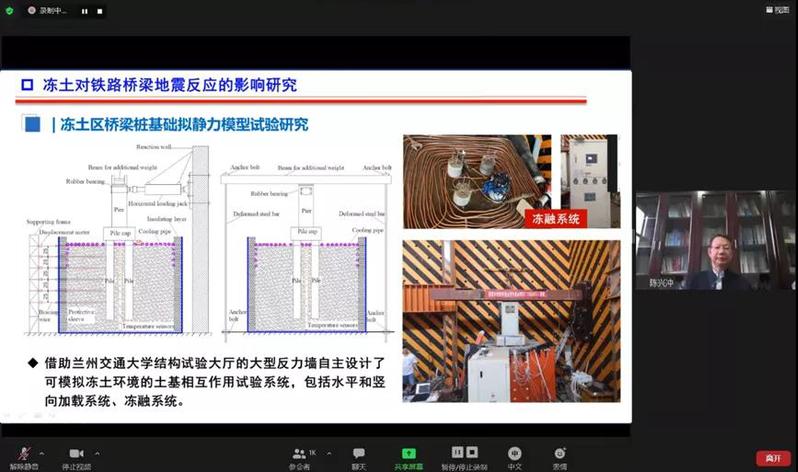Open the green encryption shield info icon
The width and height of the screenshot is (798, 472).
click(x=9, y=10)
